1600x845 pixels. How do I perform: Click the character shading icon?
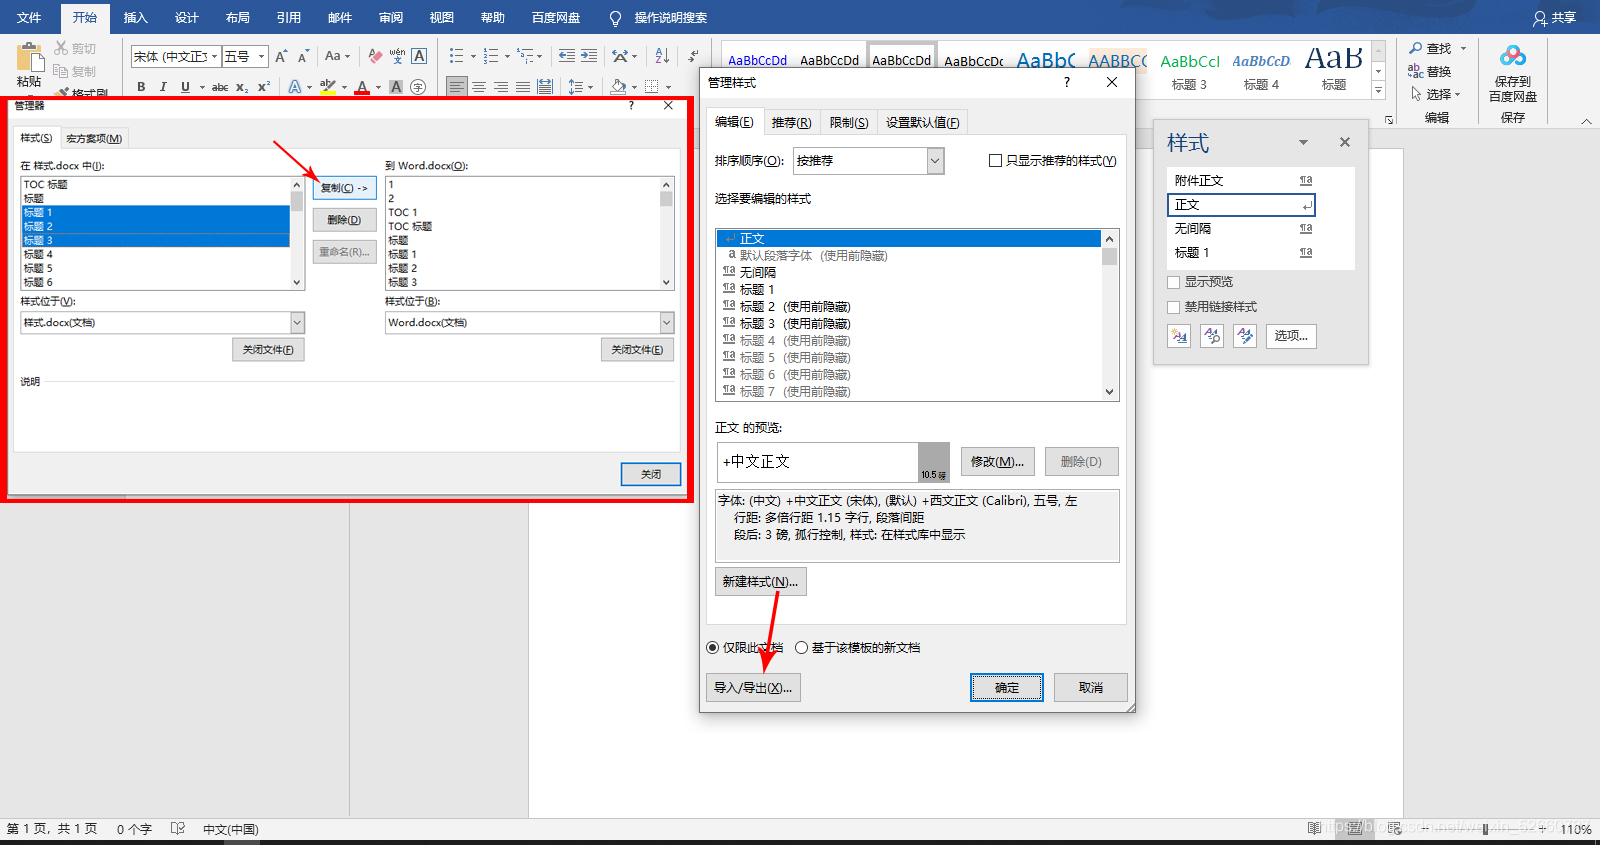[x=396, y=87]
